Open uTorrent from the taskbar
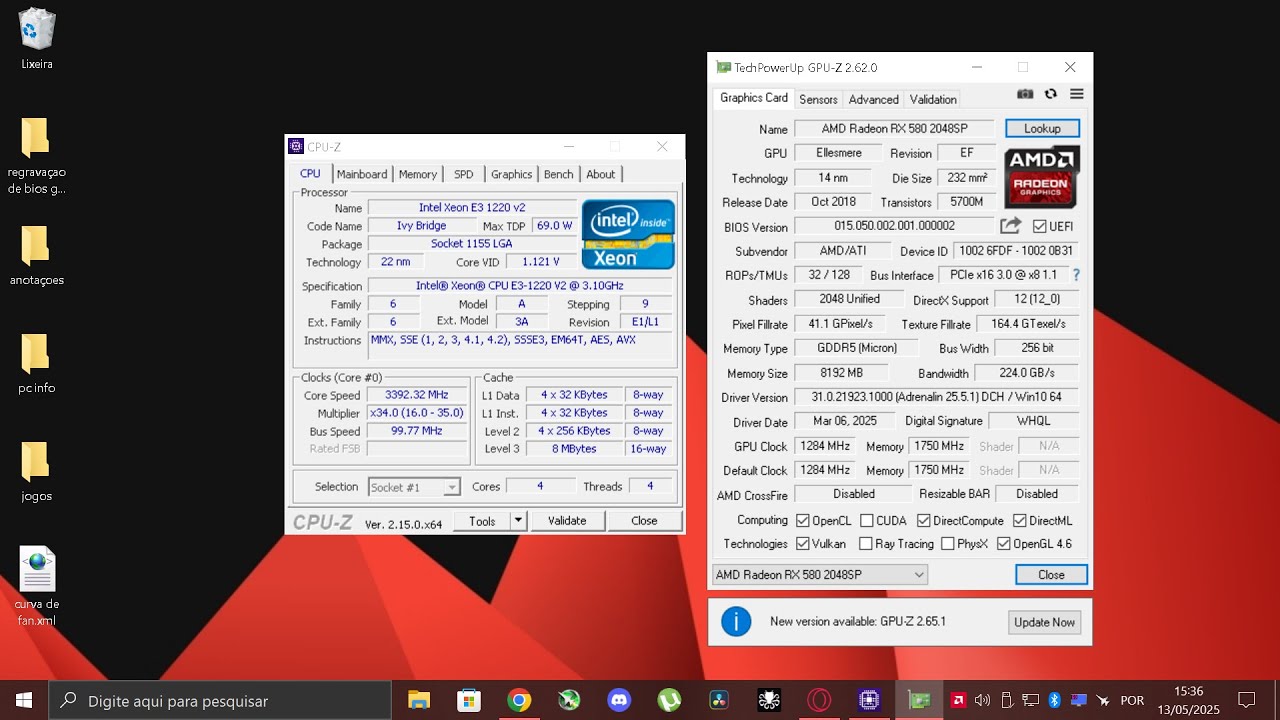 (669, 700)
